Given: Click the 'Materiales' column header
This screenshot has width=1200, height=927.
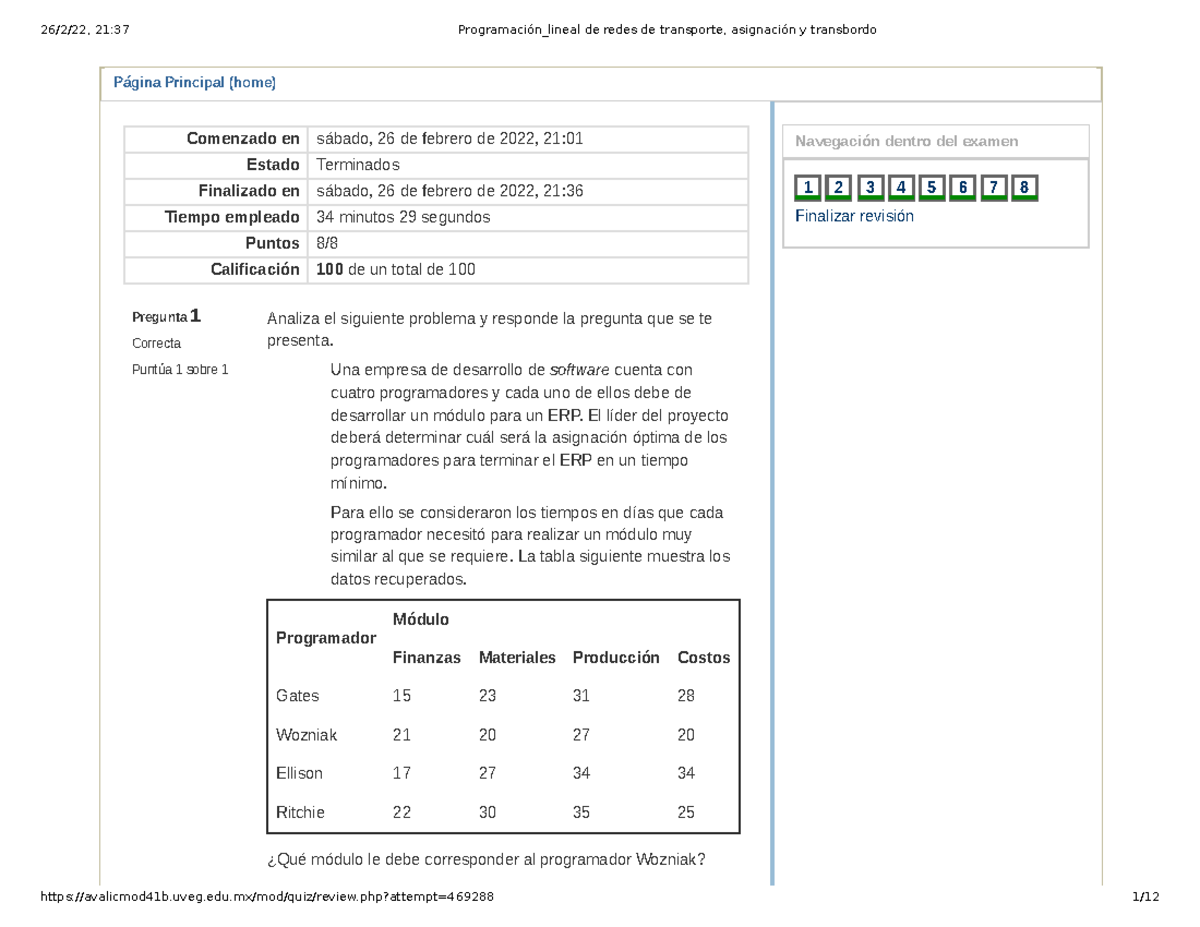Looking at the screenshot, I should tap(517, 658).
